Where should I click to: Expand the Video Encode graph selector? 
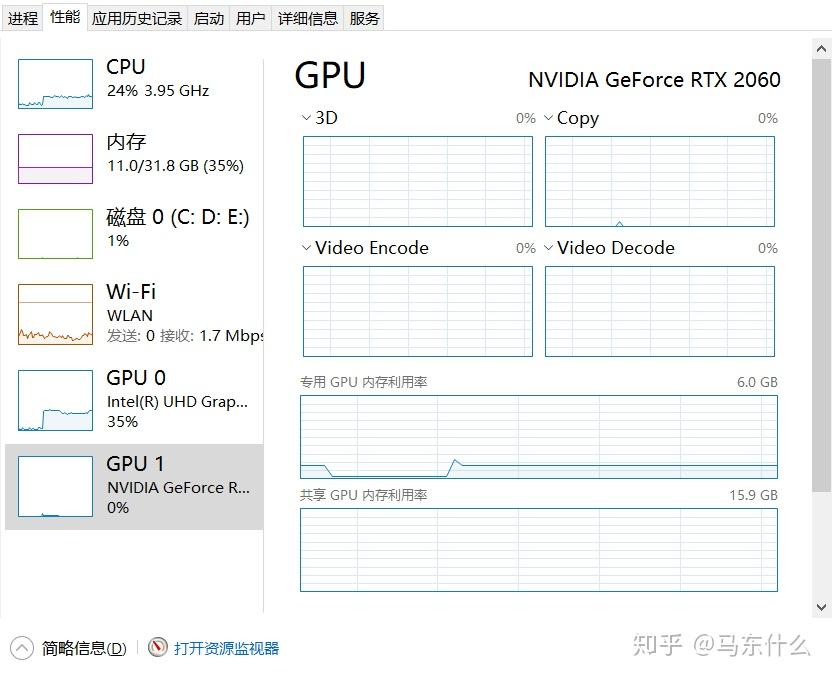(x=306, y=248)
